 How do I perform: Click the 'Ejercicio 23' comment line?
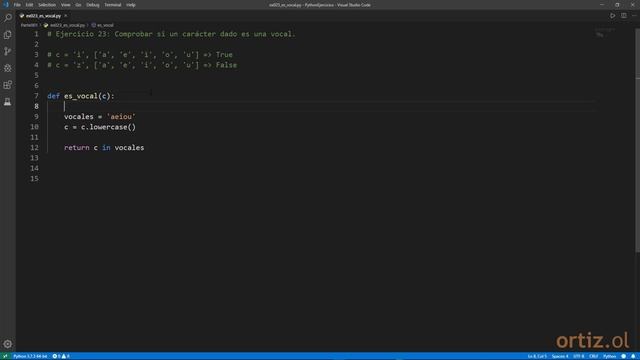pyautogui.click(x=171, y=34)
